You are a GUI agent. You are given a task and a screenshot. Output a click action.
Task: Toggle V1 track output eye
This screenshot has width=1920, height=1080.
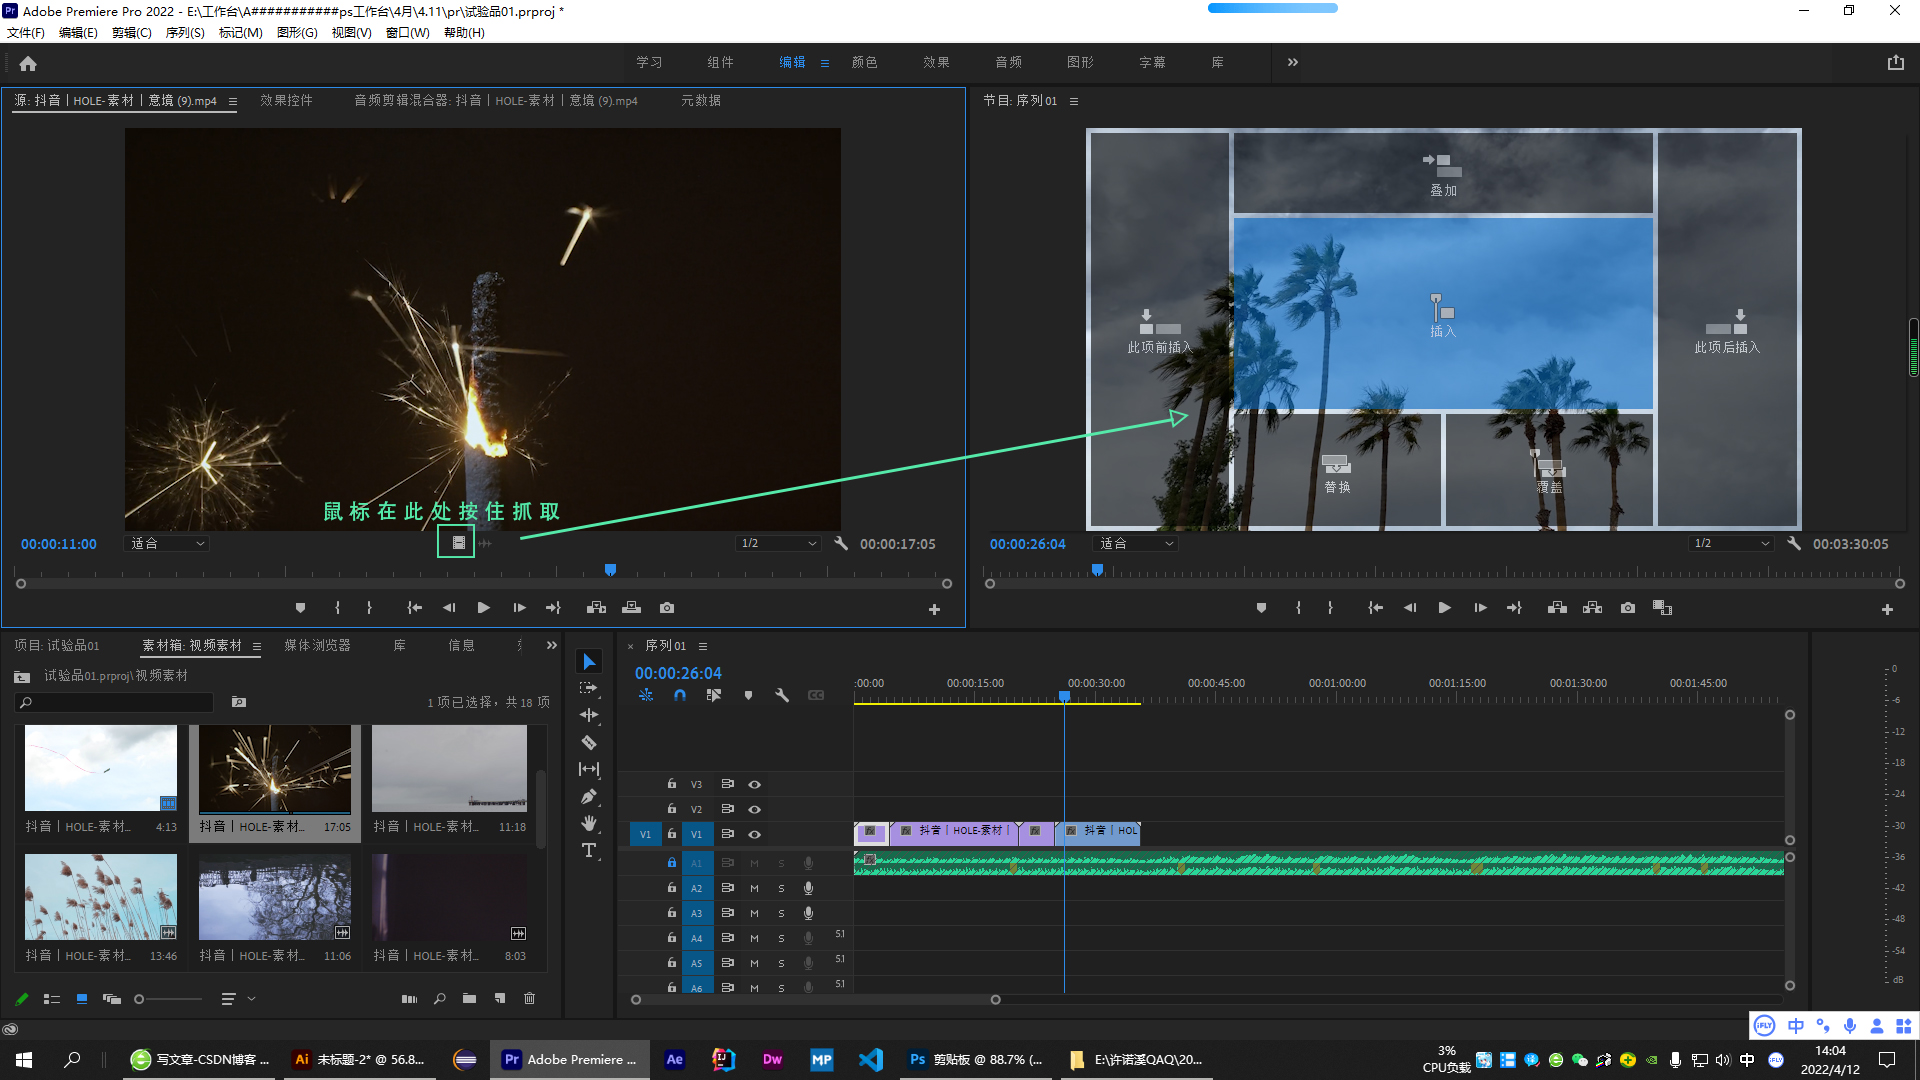pos(755,834)
